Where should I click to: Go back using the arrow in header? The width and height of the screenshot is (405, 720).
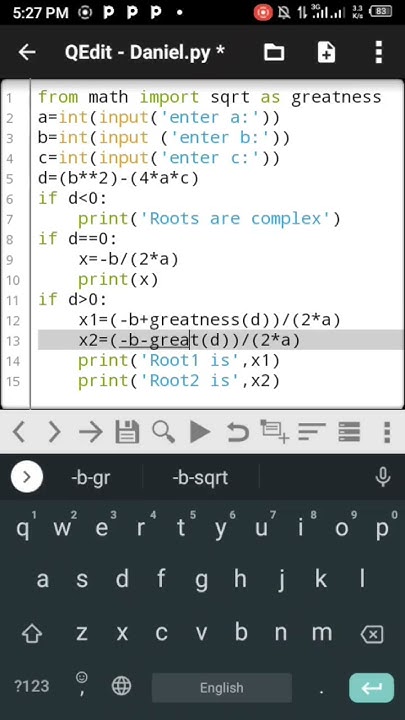[x=27, y=52]
